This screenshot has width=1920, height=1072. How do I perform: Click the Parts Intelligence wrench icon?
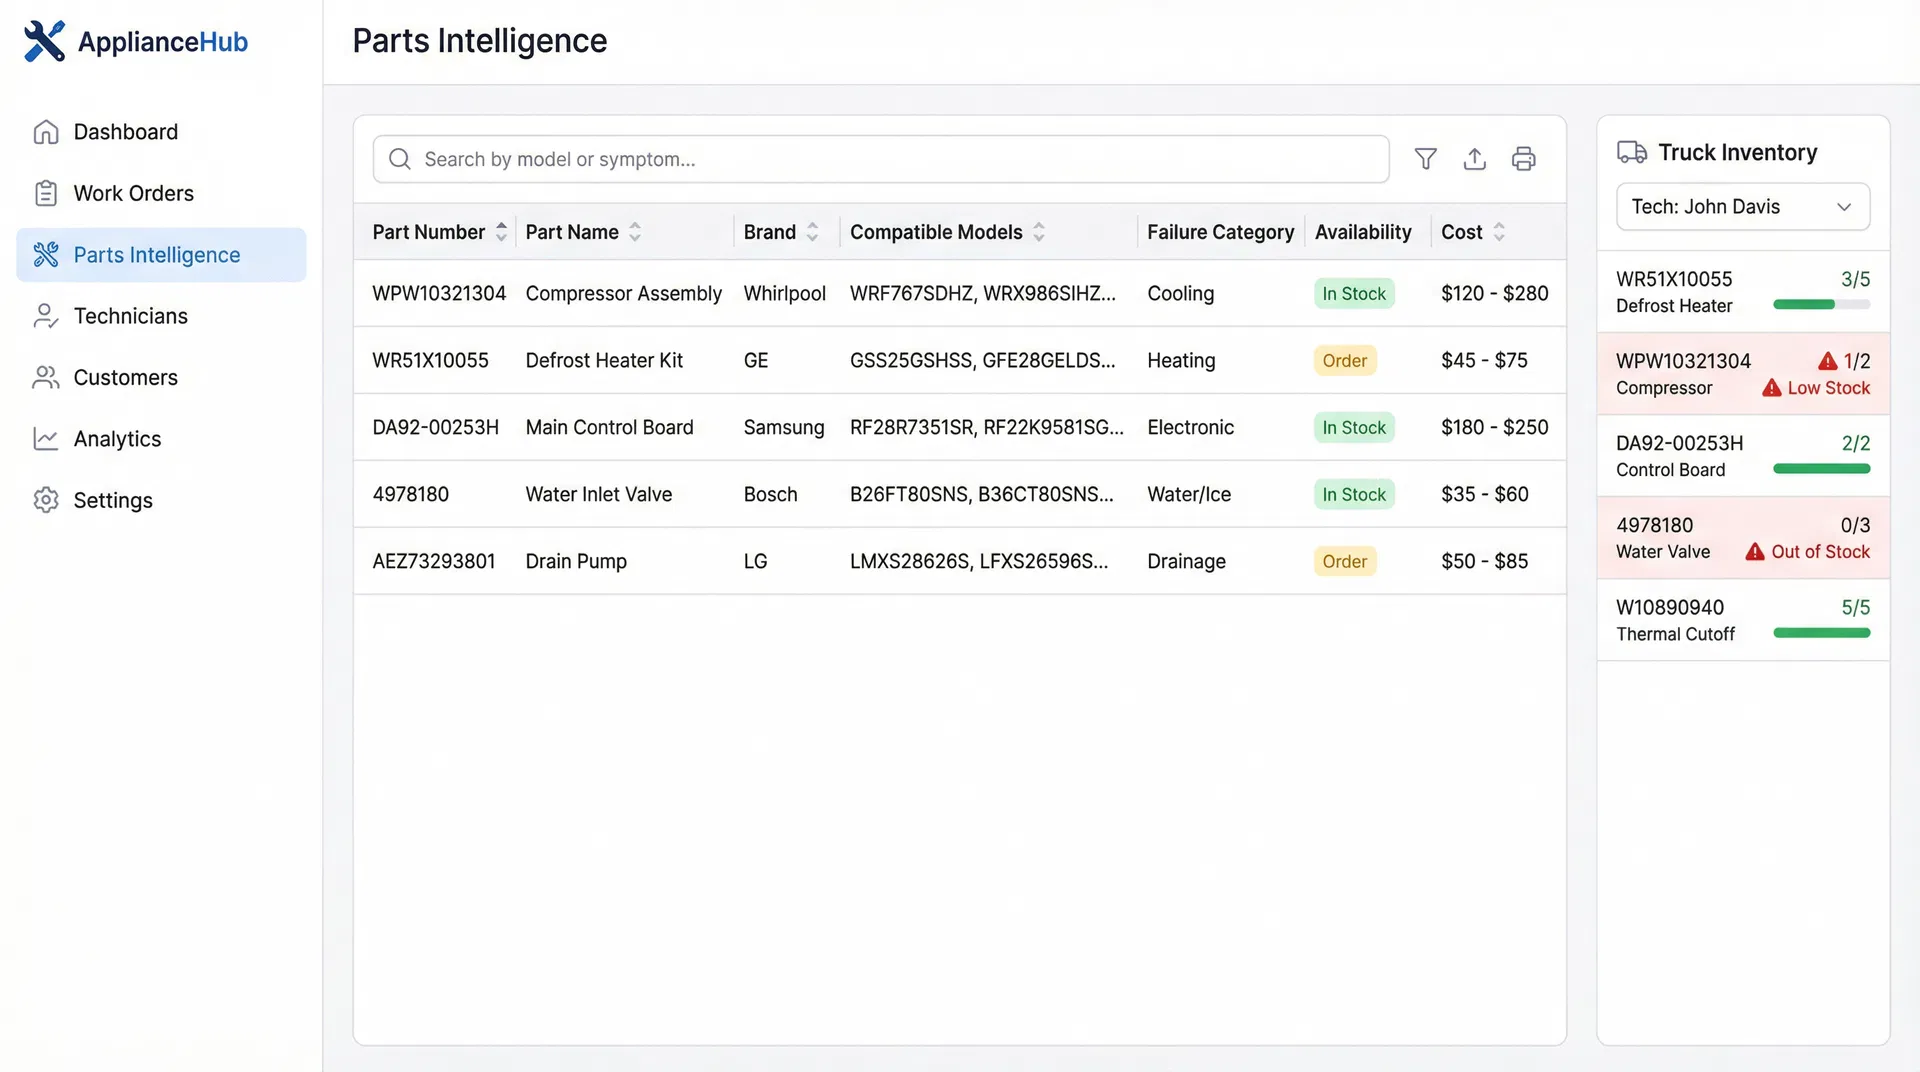pos(46,255)
